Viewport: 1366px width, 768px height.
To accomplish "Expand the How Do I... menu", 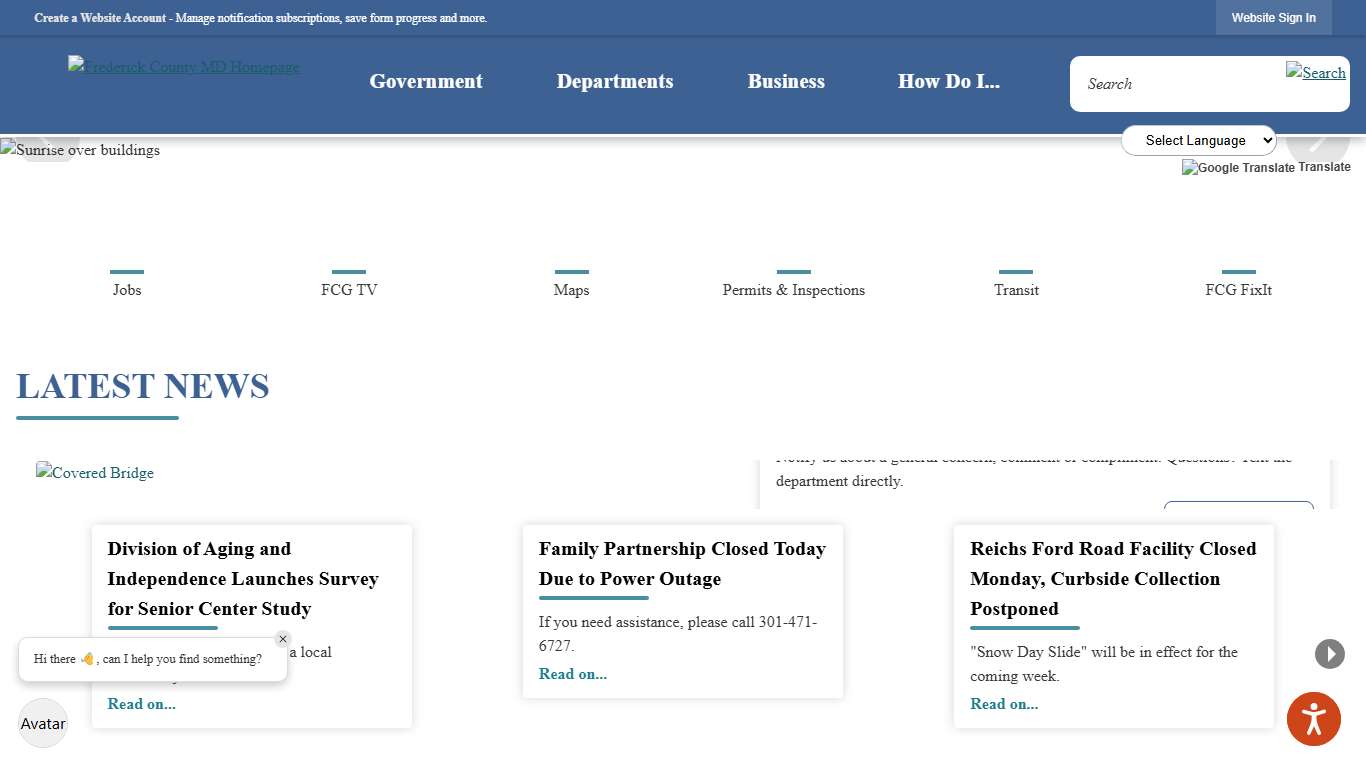I will (948, 82).
